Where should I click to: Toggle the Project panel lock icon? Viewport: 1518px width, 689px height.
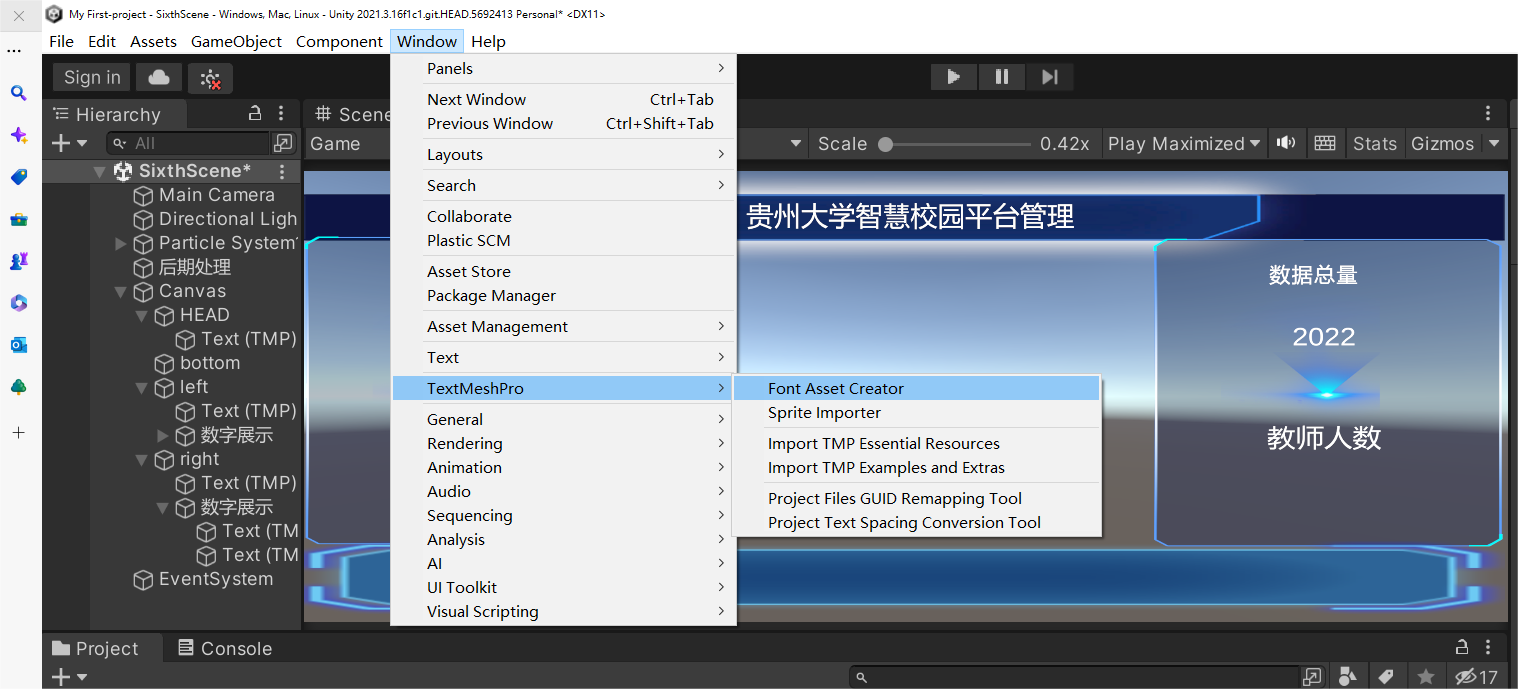point(1462,646)
